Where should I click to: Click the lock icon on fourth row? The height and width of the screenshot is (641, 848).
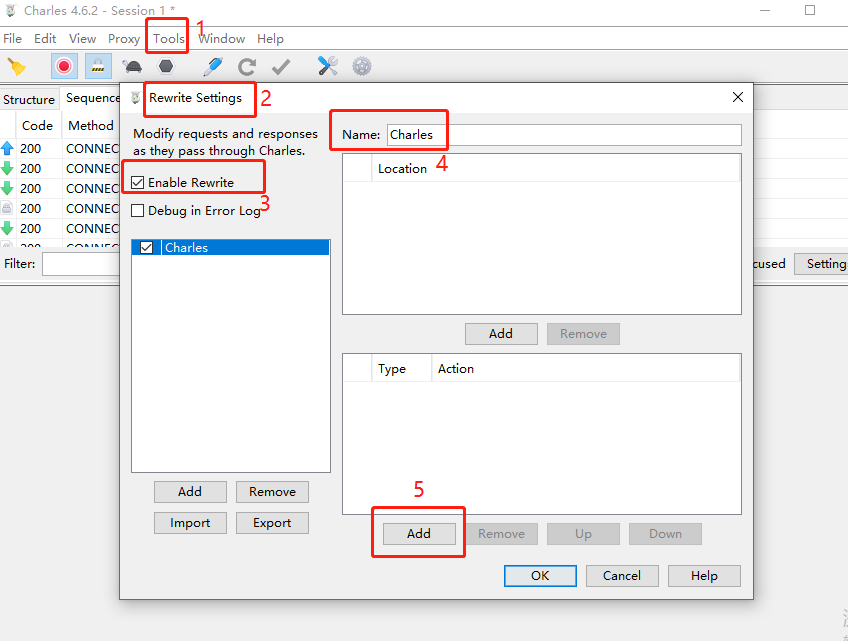click(7, 208)
